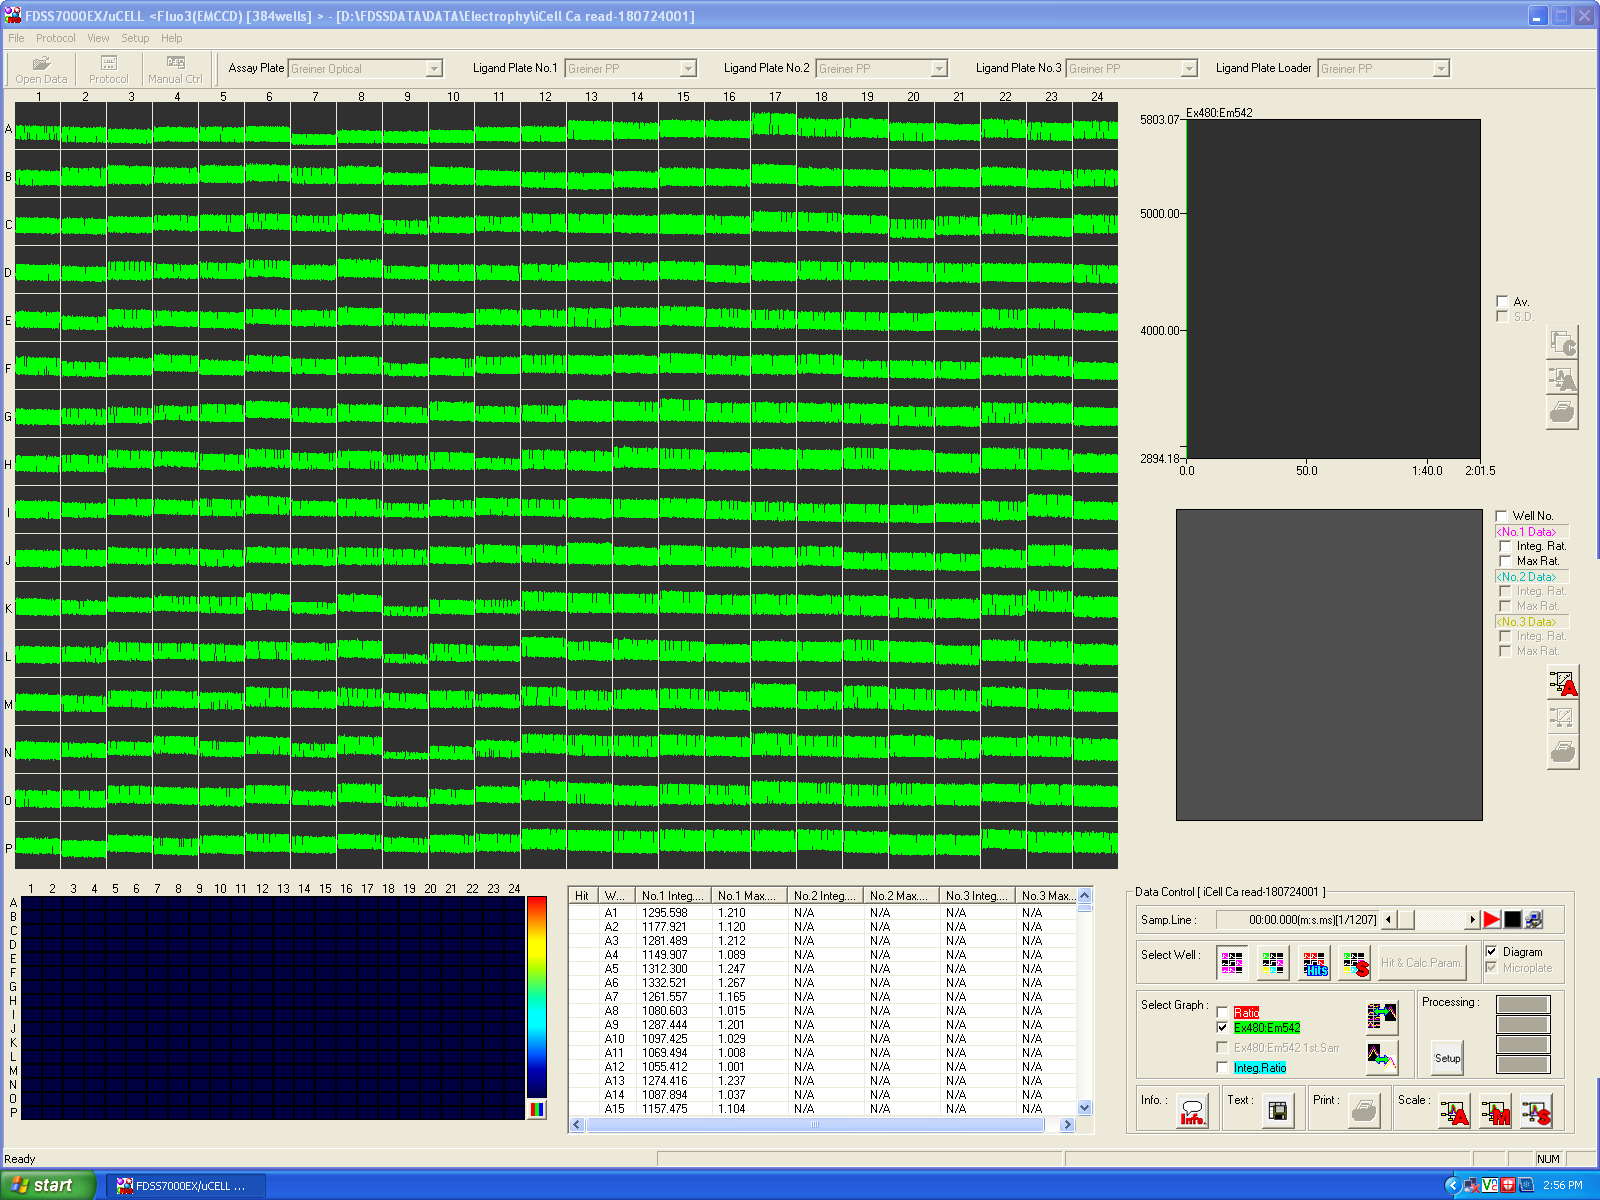Image resolution: width=1600 pixels, height=1200 pixels.
Task: Open the Ligand Plate Loader dropdown
Action: point(1440,69)
